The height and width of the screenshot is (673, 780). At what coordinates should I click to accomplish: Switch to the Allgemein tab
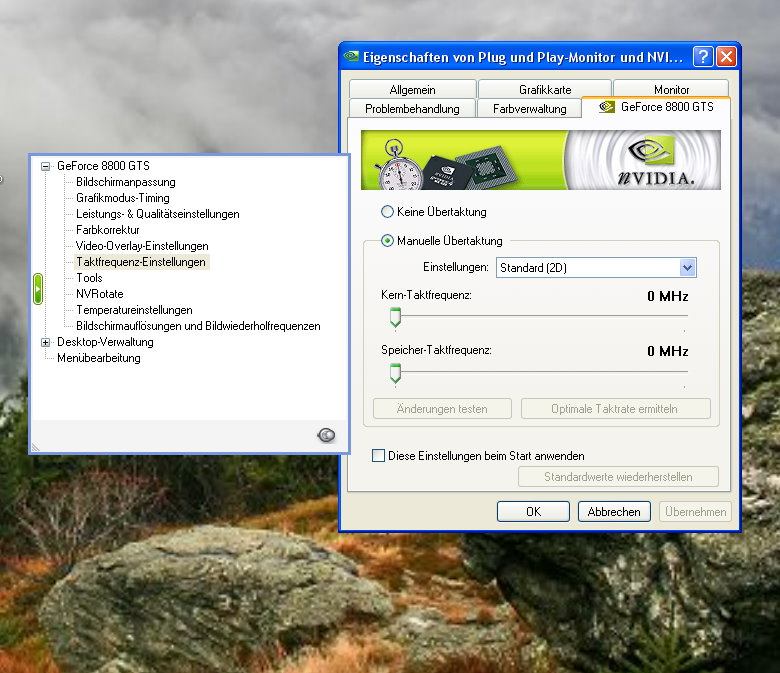point(412,90)
